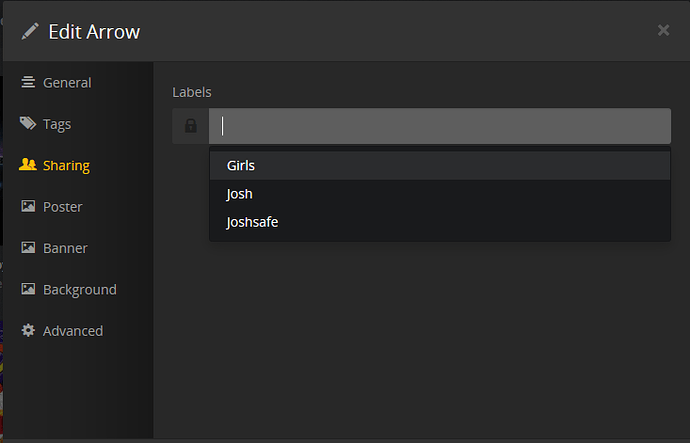Pick Joshsafe from the dropdown list

252,222
